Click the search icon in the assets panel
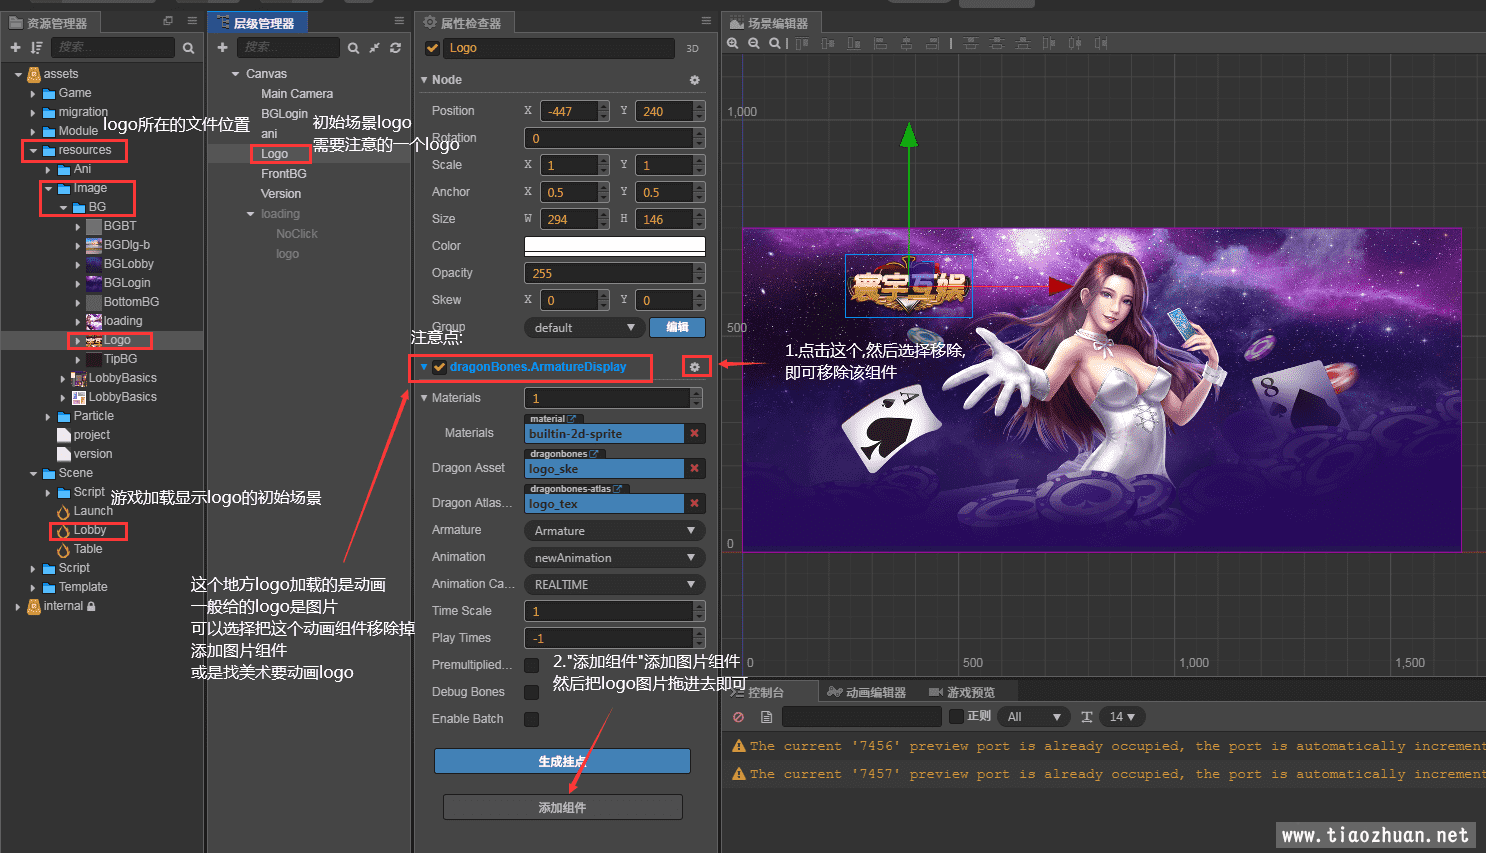 (188, 47)
